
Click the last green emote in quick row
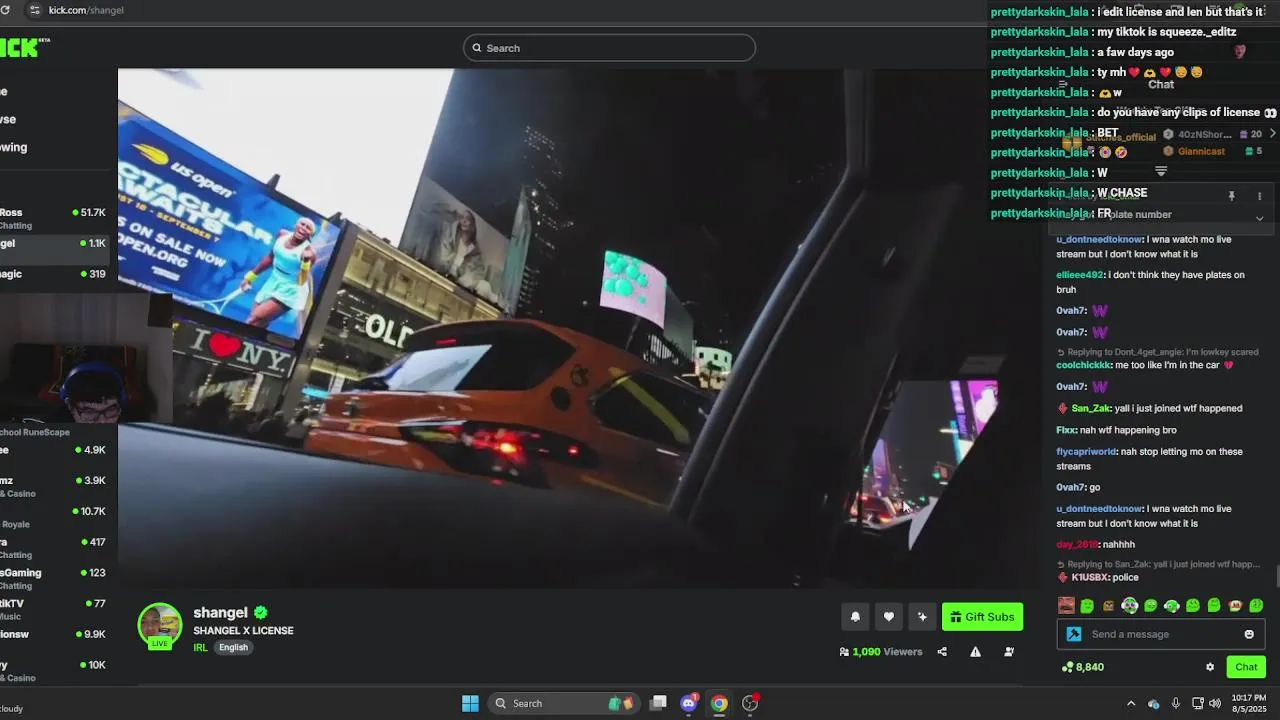point(1257,606)
